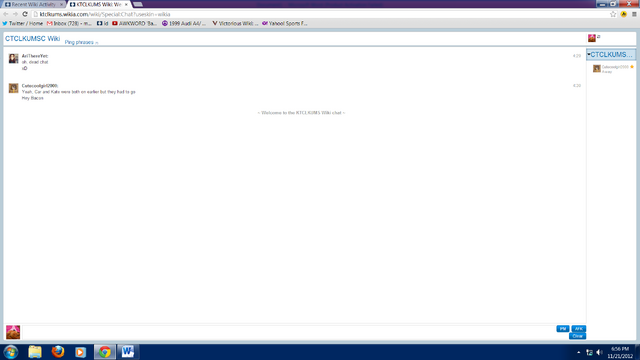
Task: Switch to the Recent Wiki Activity tab
Action: (x=33, y=4)
